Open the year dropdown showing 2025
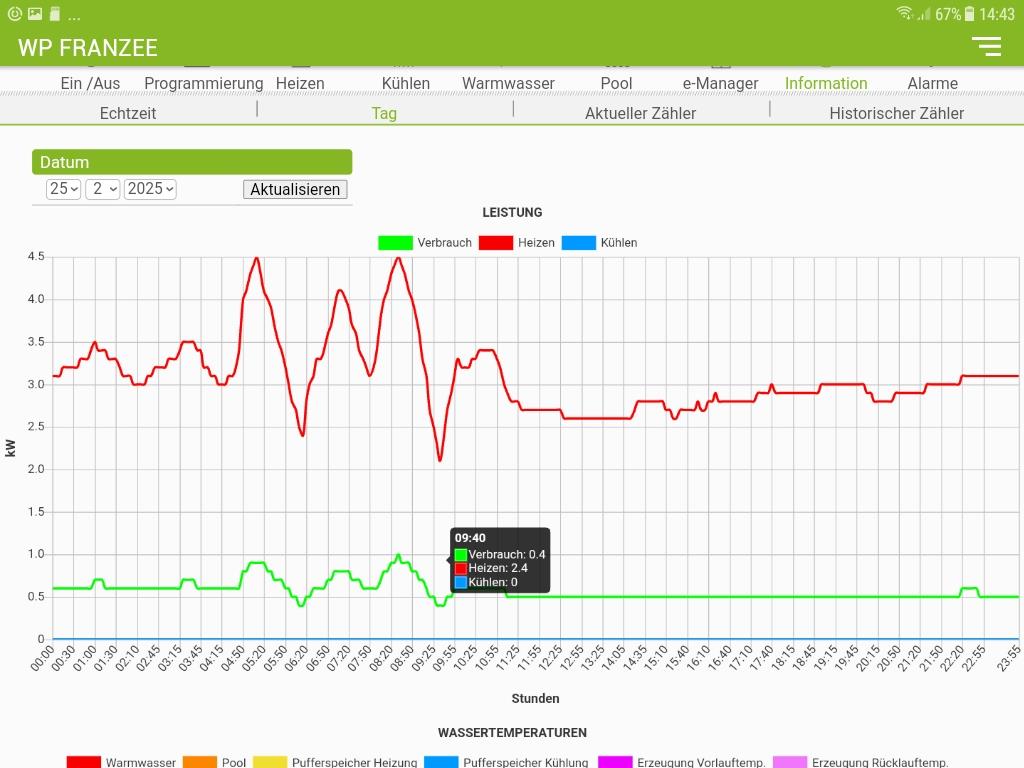 [150, 189]
